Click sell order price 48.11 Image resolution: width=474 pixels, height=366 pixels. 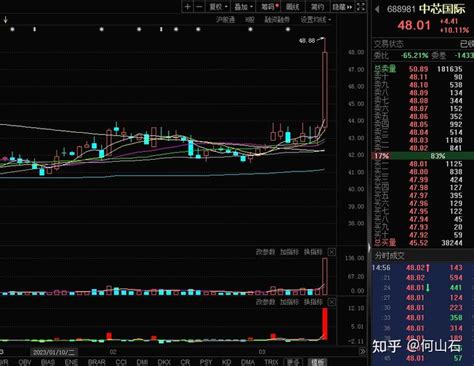[418, 77]
